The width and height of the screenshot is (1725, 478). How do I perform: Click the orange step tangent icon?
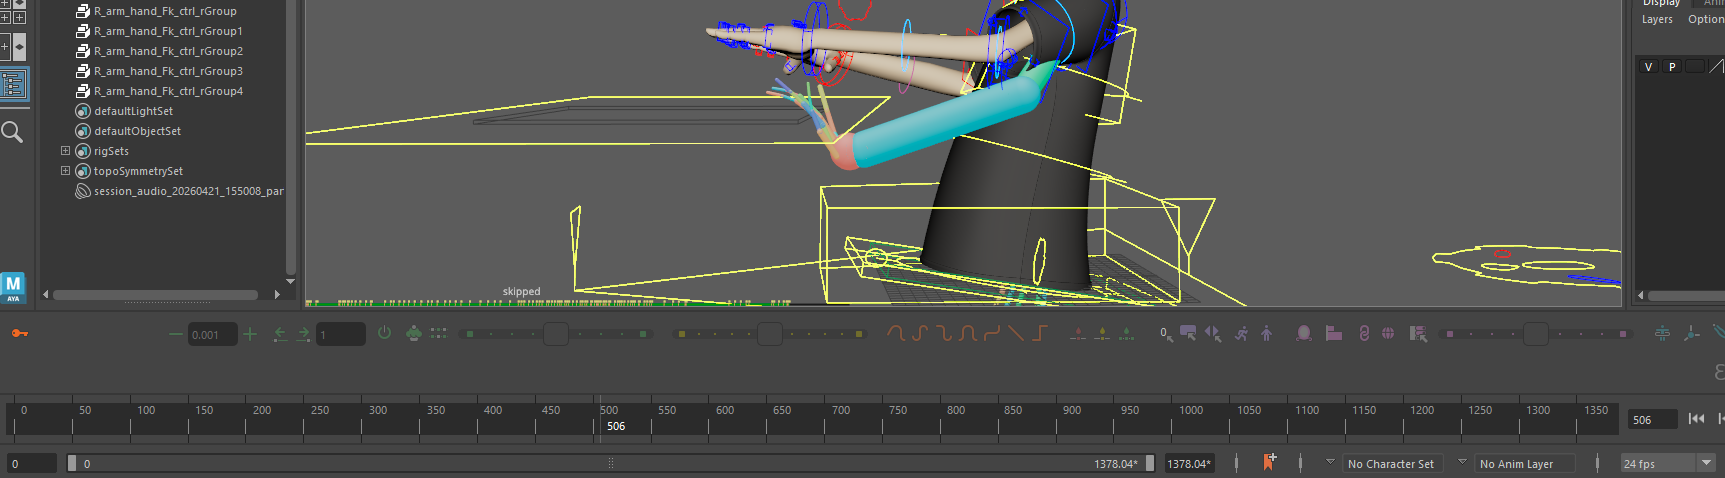click(x=1040, y=334)
